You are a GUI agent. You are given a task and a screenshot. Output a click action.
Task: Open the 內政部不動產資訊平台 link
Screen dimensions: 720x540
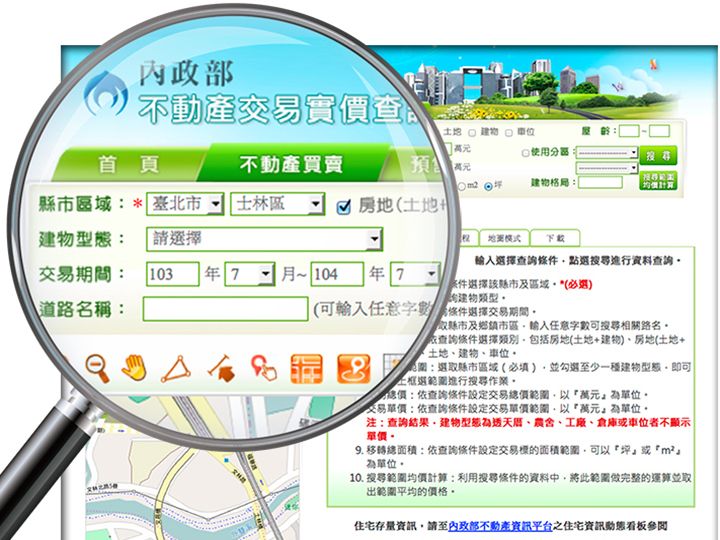coord(500,526)
